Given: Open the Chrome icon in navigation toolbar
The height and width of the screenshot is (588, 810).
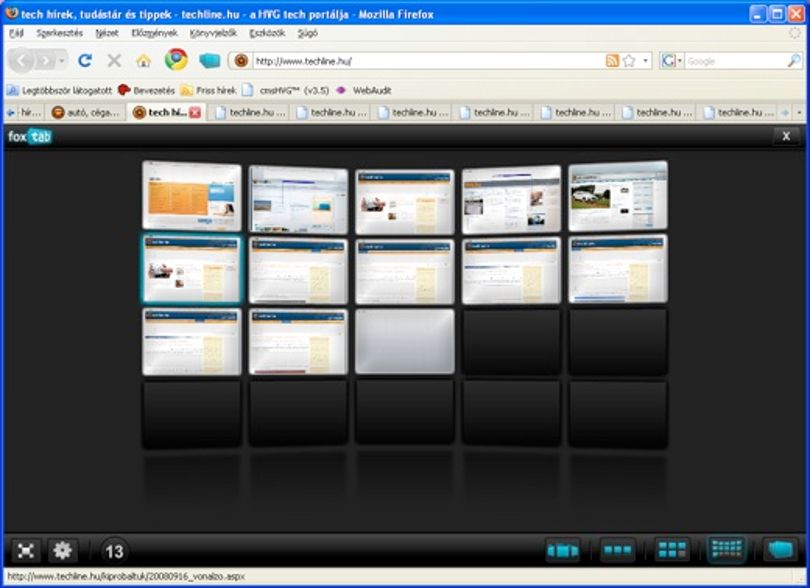Looking at the screenshot, I should point(176,60).
